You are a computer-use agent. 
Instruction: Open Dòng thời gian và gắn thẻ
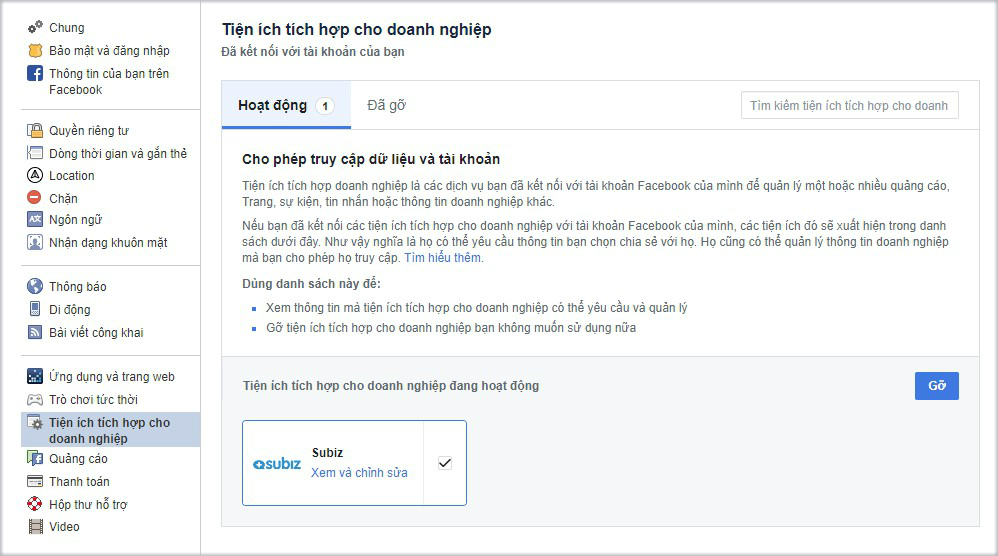[x=118, y=153]
